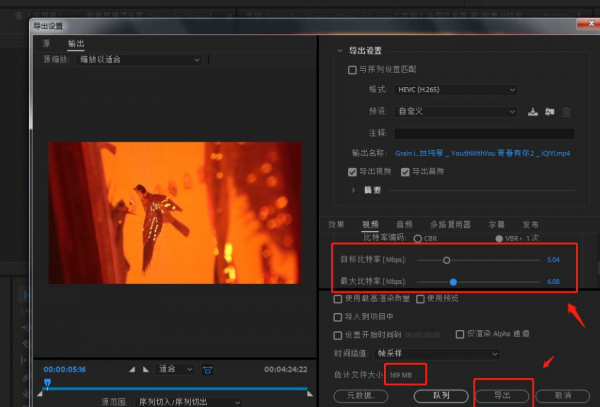Screen dimensions: 600x407
Task: Enable 导入到项目中 checkbox
Action: point(338,317)
